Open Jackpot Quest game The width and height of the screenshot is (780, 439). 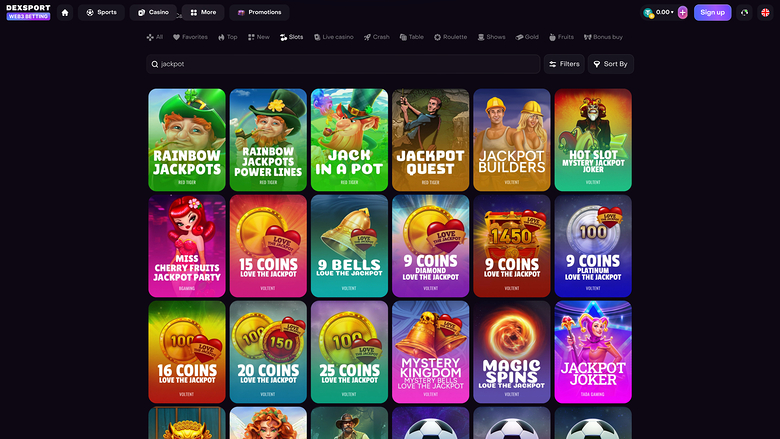pos(430,140)
